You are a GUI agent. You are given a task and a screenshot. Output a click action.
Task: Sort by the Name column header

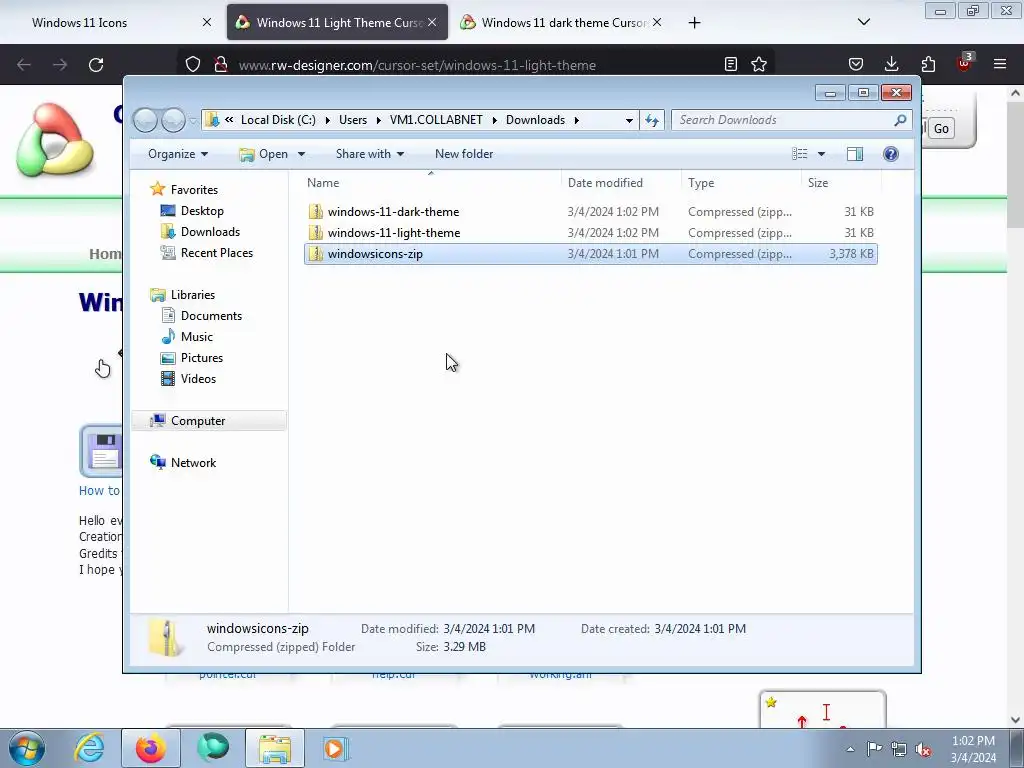click(431, 183)
